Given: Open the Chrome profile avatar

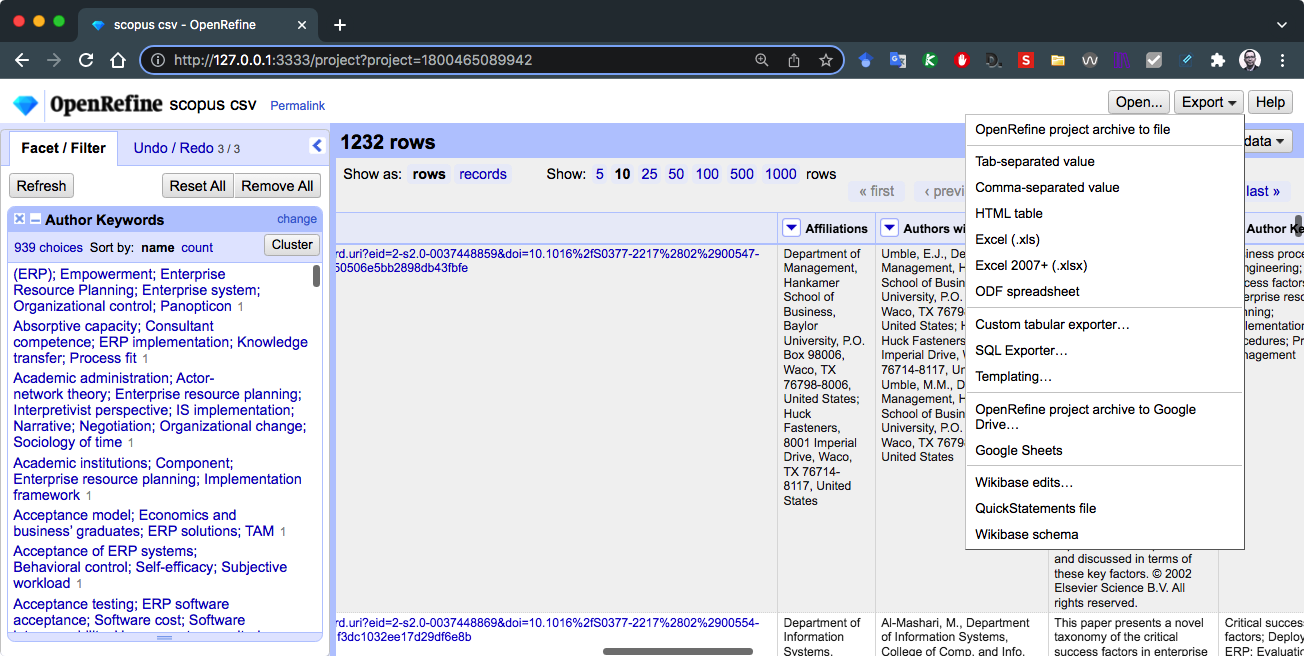Looking at the screenshot, I should point(1250,60).
